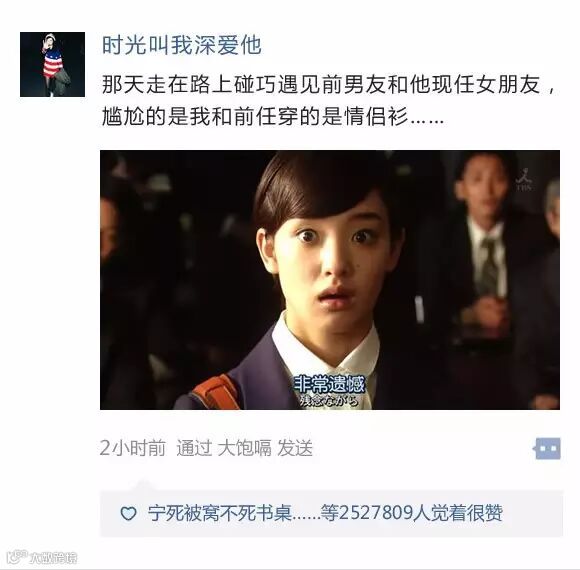
Task: Click the watermark logo at bottom left
Action: coord(41,557)
